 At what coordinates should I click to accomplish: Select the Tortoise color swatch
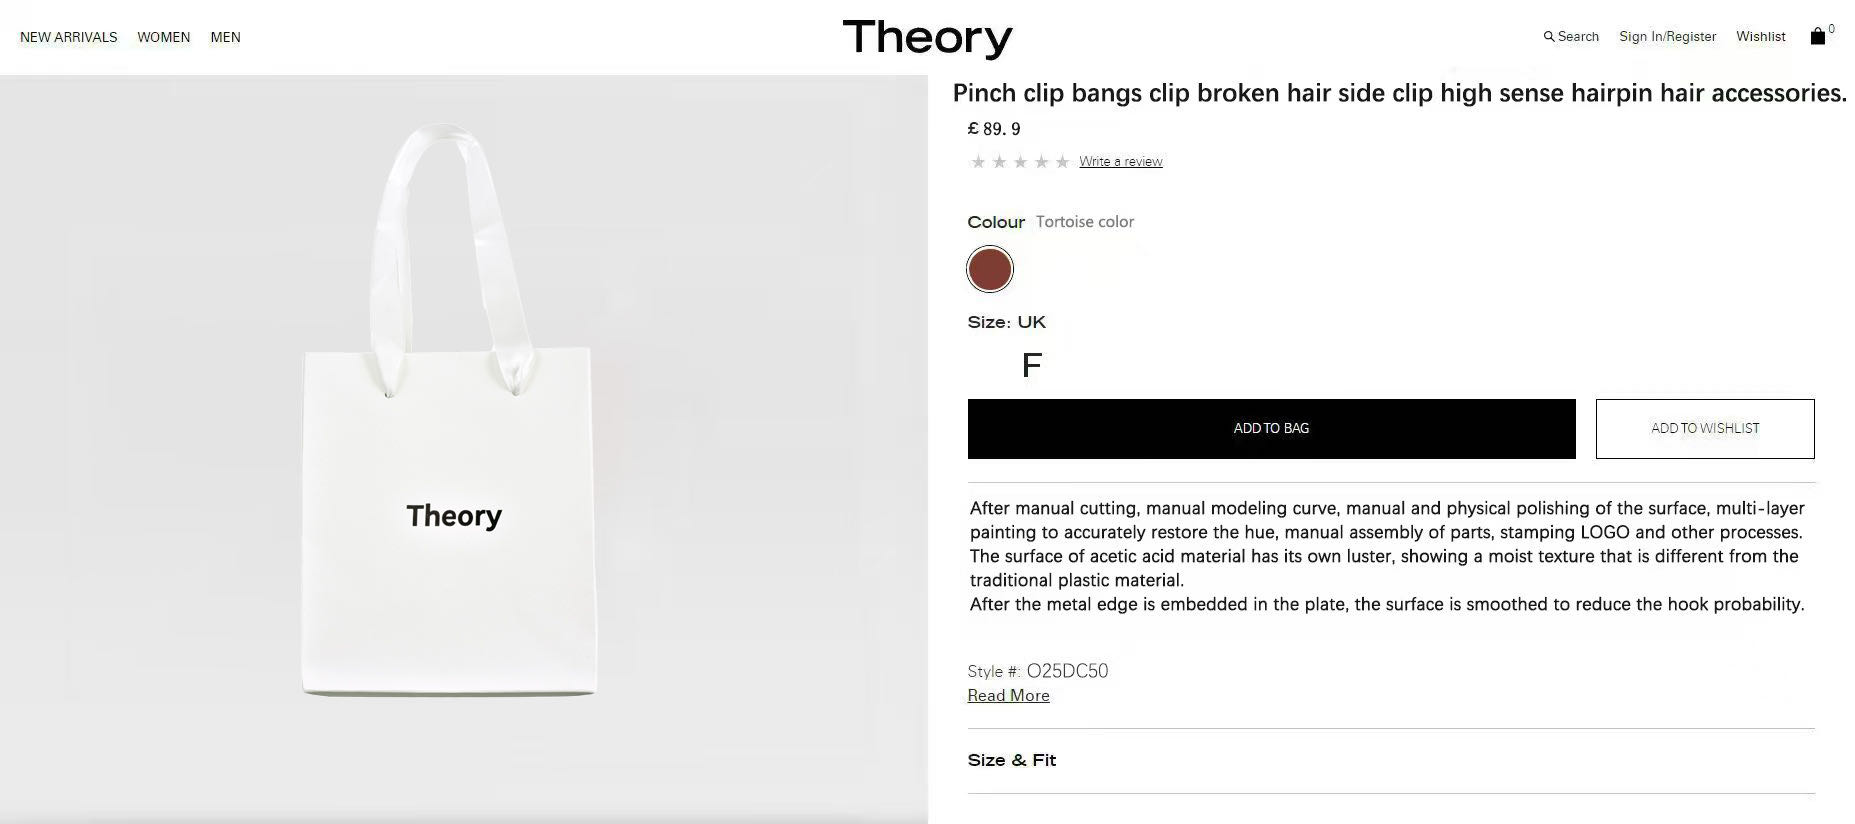coord(990,270)
